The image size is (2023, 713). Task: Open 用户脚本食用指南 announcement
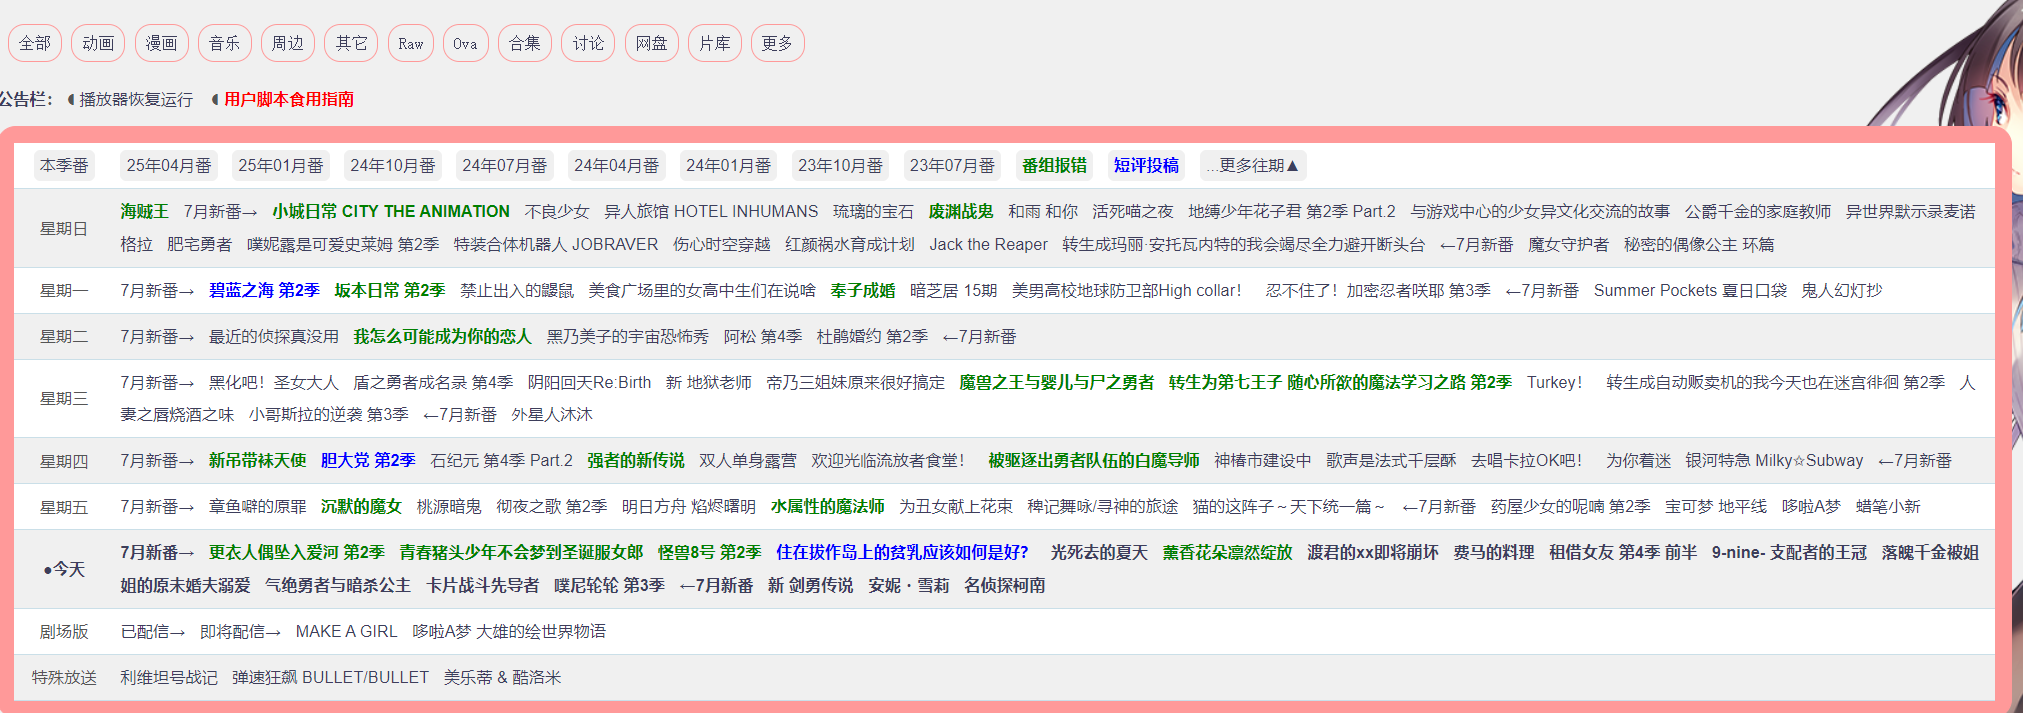pos(289,99)
